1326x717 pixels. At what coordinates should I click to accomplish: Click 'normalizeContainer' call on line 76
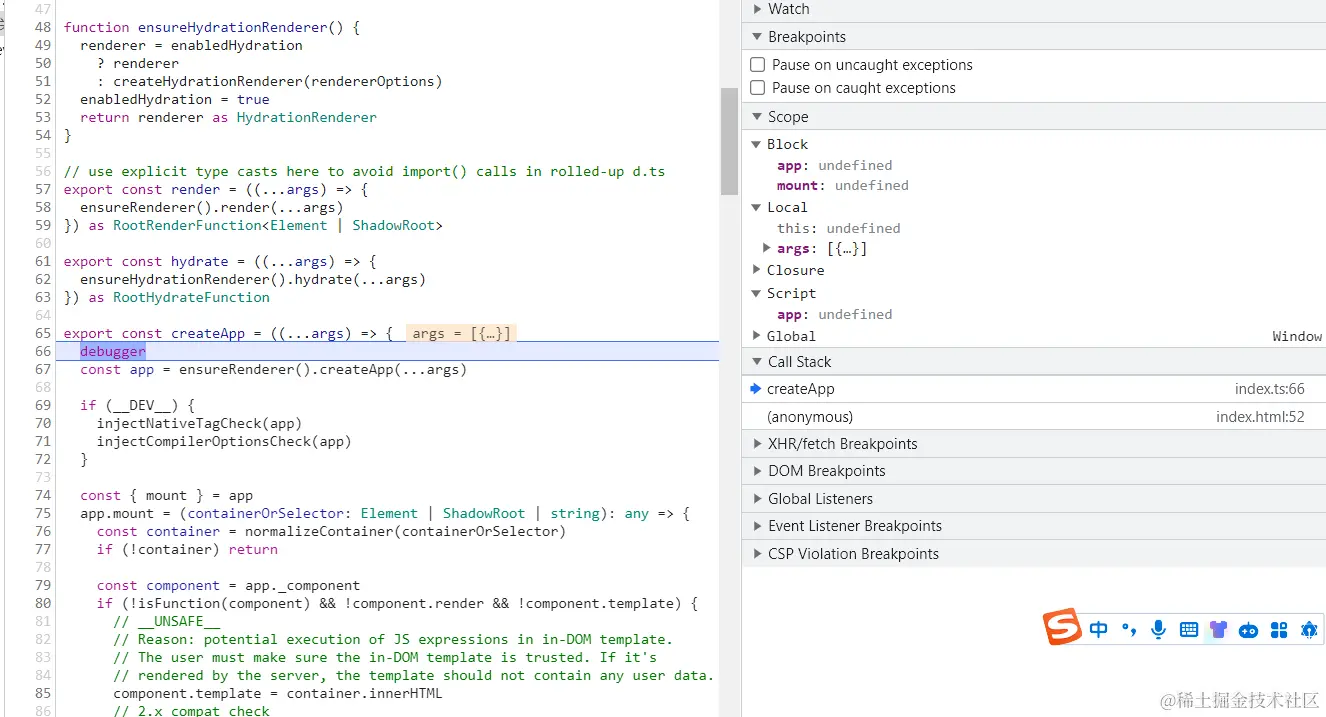pos(319,531)
